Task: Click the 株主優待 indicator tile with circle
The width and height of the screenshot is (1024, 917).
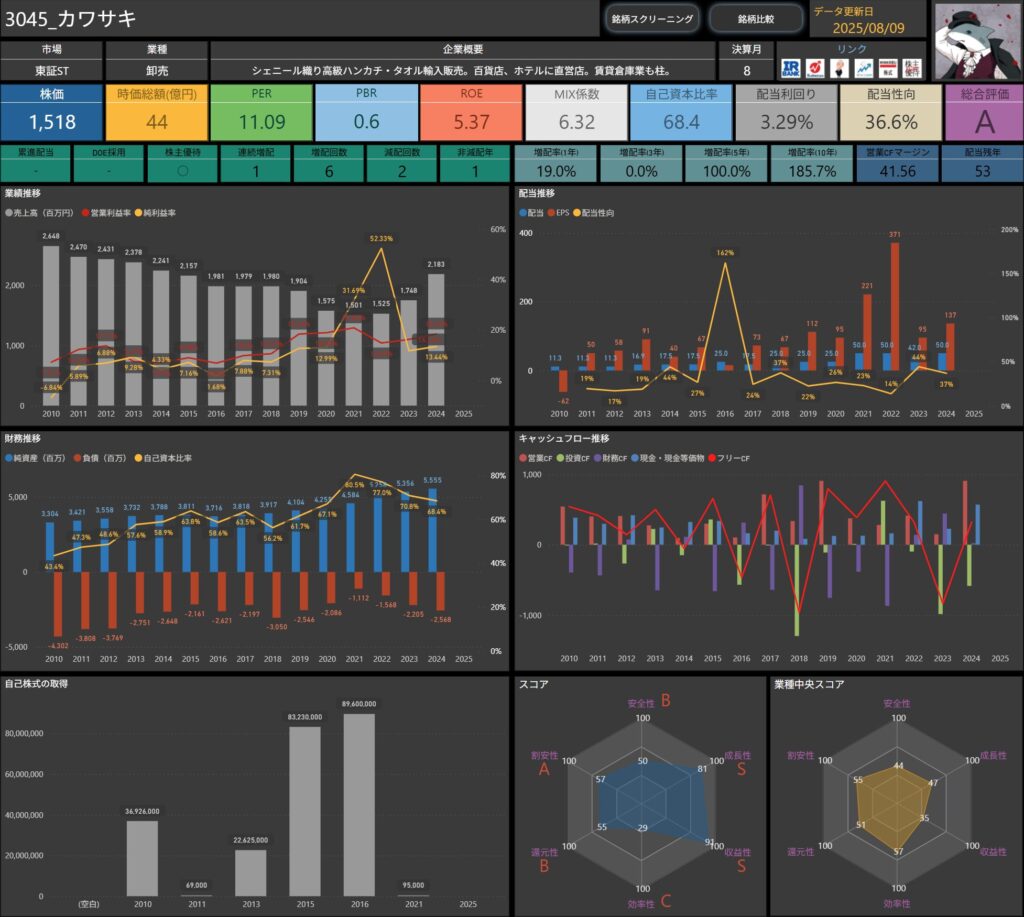Action: (x=182, y=163)
